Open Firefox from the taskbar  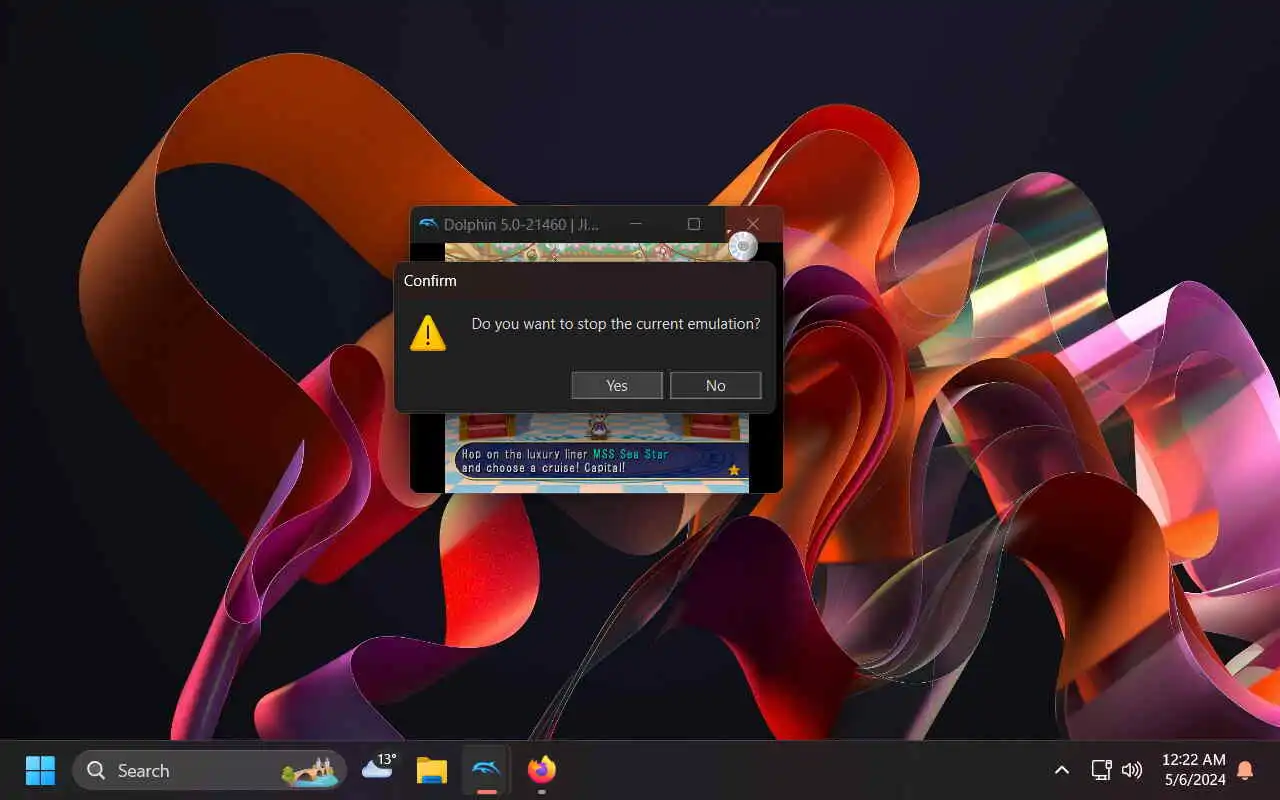(x=541, y=770)
